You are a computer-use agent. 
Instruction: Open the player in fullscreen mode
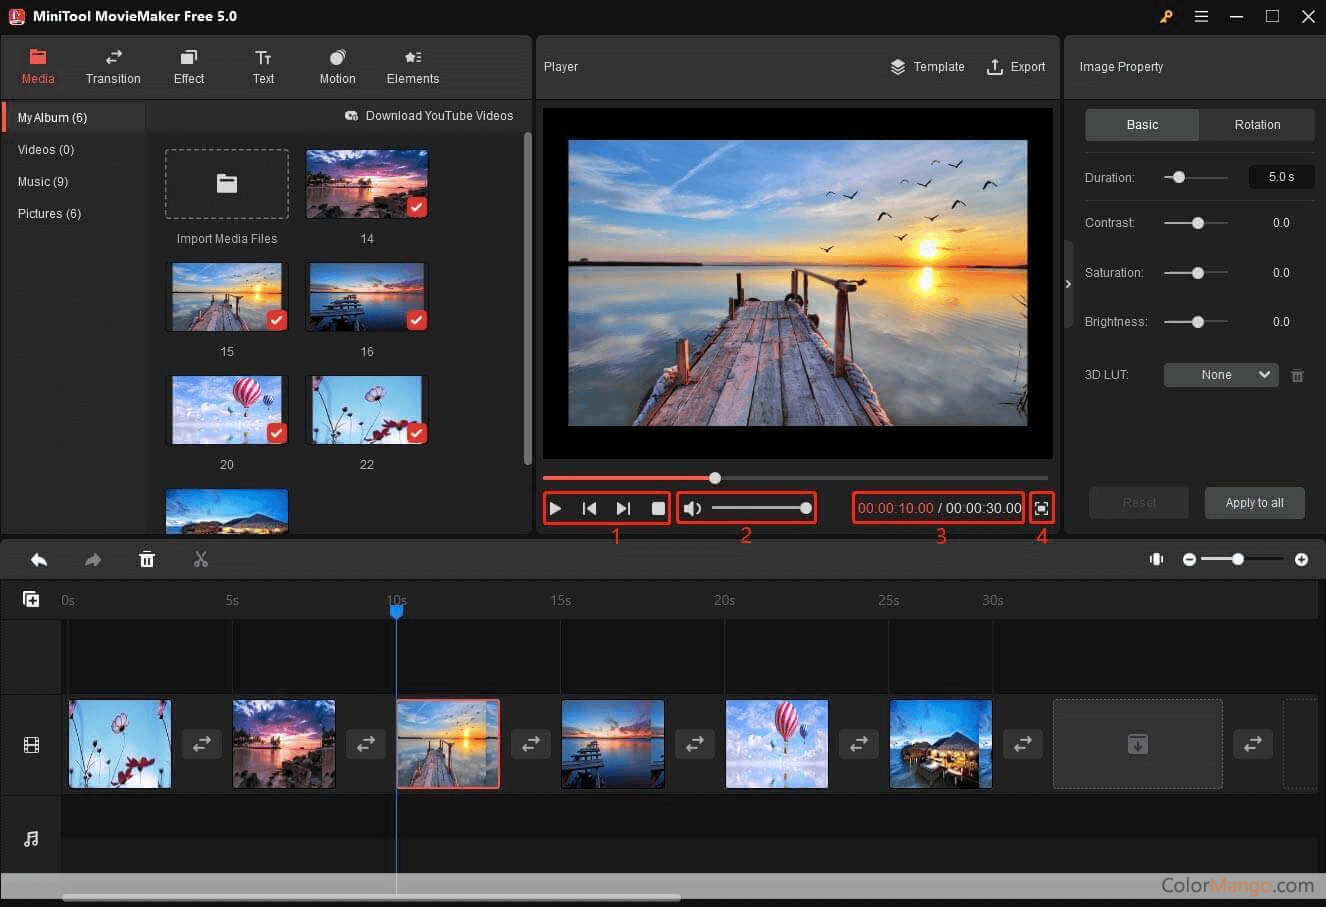[1041, 508]
